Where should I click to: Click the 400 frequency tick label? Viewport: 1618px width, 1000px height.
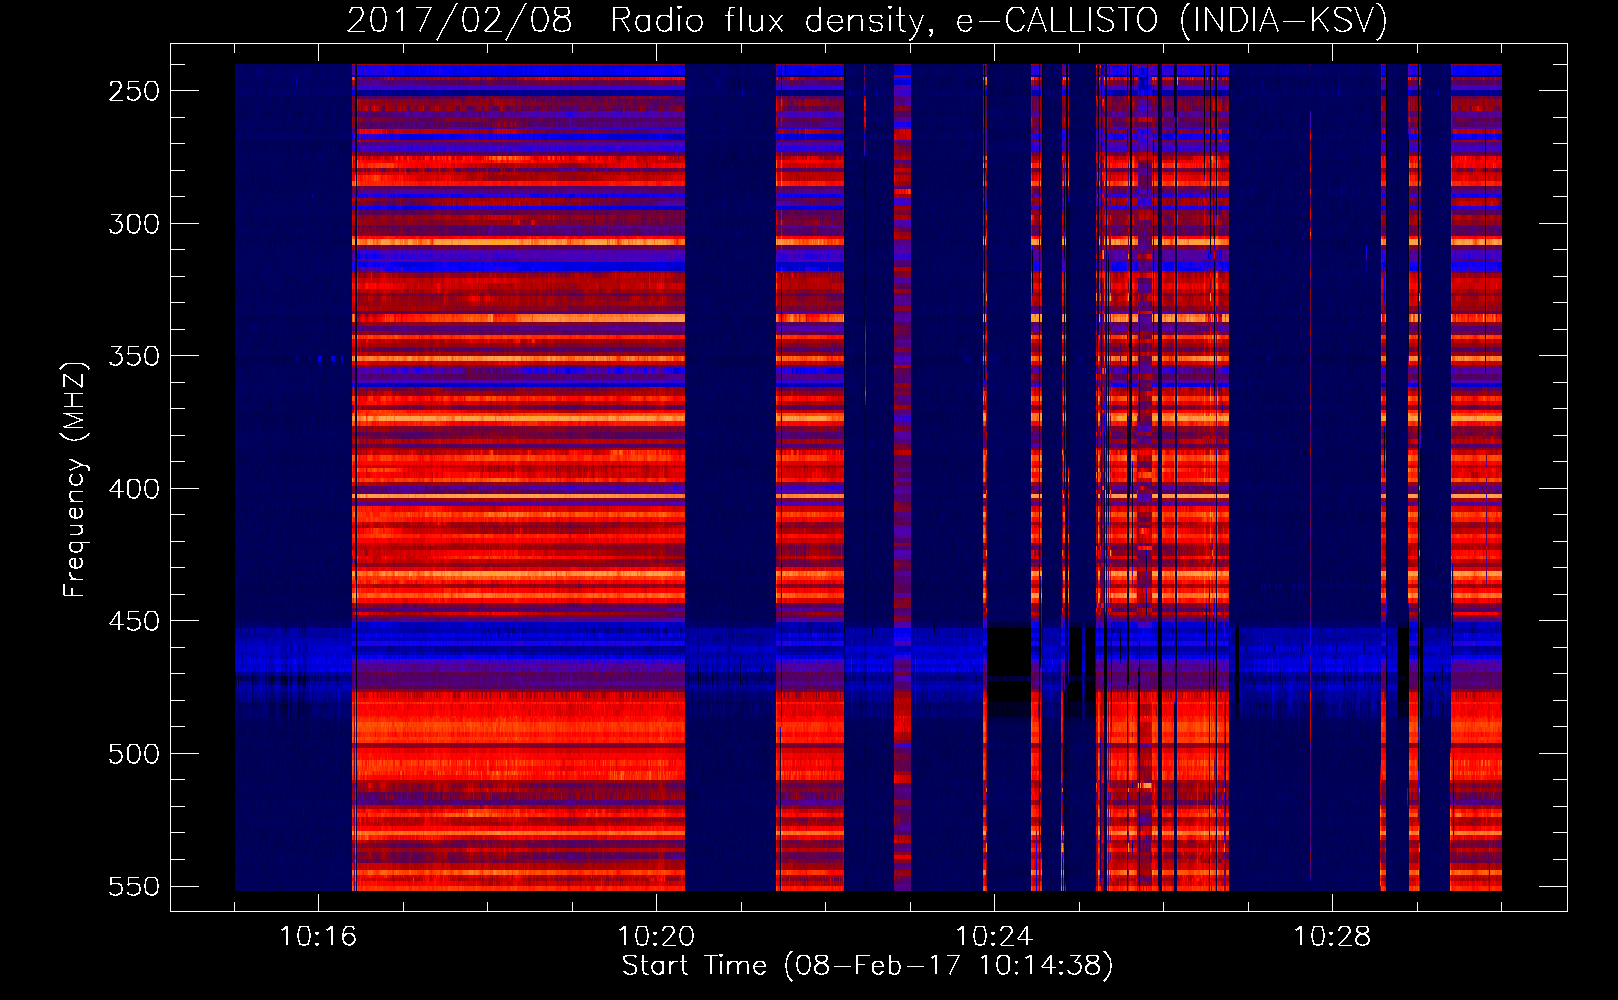point(134,489)
